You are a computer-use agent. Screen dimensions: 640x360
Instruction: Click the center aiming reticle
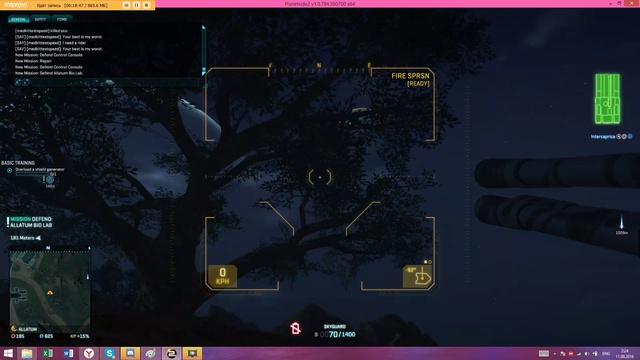click(x=320, y=177)
